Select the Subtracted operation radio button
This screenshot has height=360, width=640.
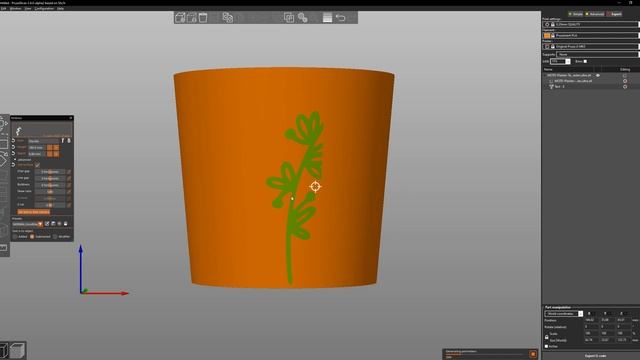click(32, 237)
